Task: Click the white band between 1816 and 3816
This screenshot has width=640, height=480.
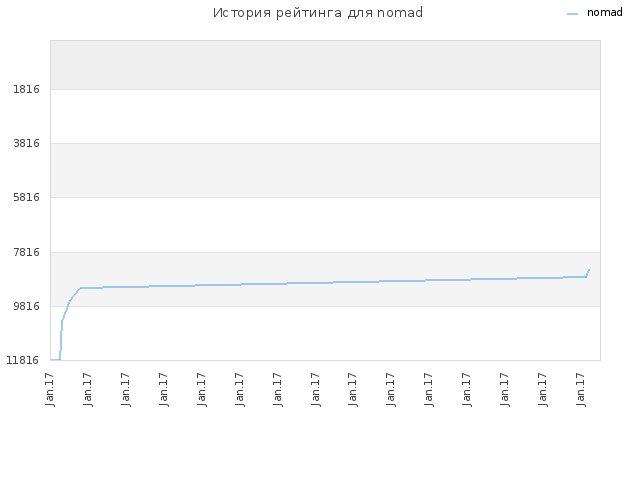Action: point(325,116)
